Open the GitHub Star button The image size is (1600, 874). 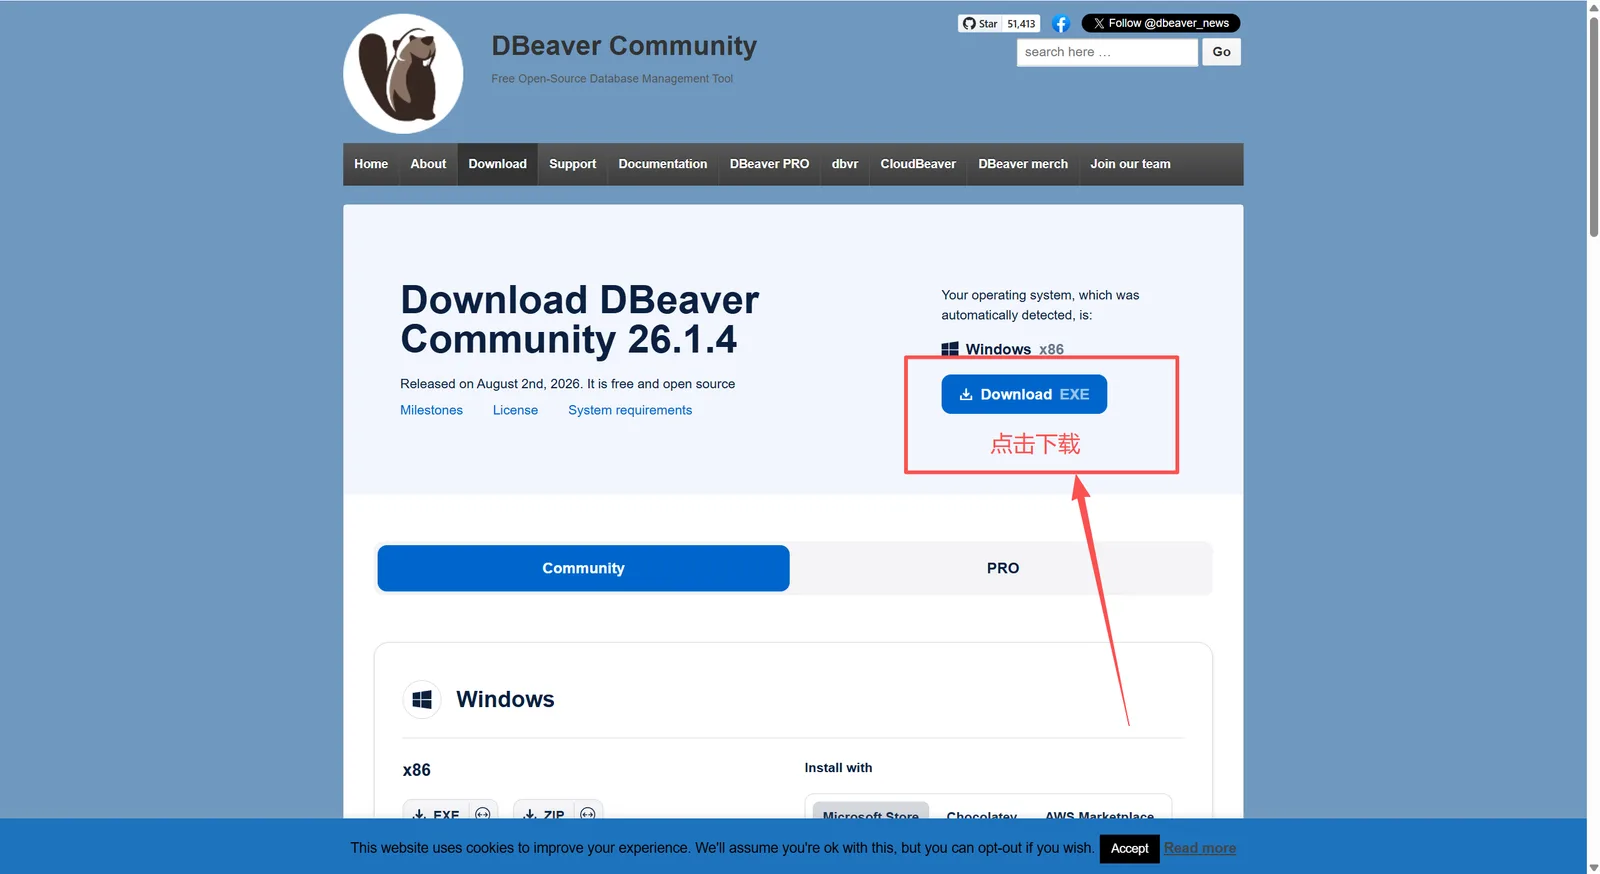click(980, 23)
